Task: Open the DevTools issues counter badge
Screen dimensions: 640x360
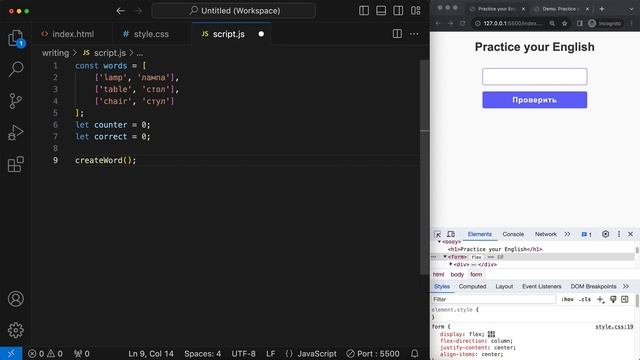Action: coord(587,234)
